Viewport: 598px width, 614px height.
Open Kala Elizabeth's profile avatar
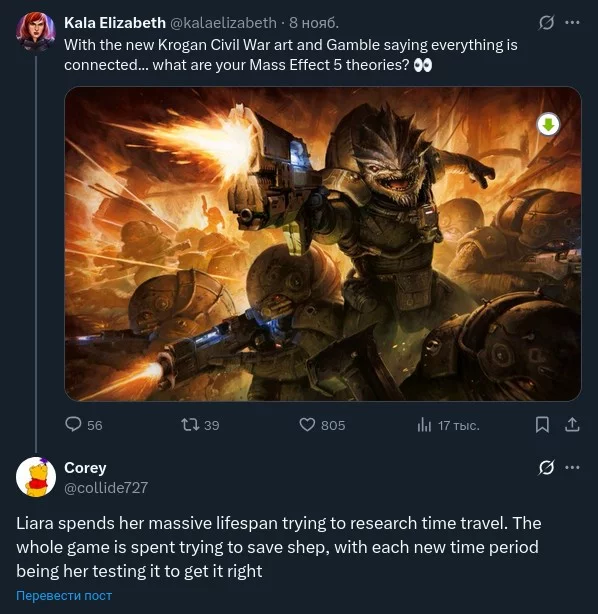coord(36,31)
